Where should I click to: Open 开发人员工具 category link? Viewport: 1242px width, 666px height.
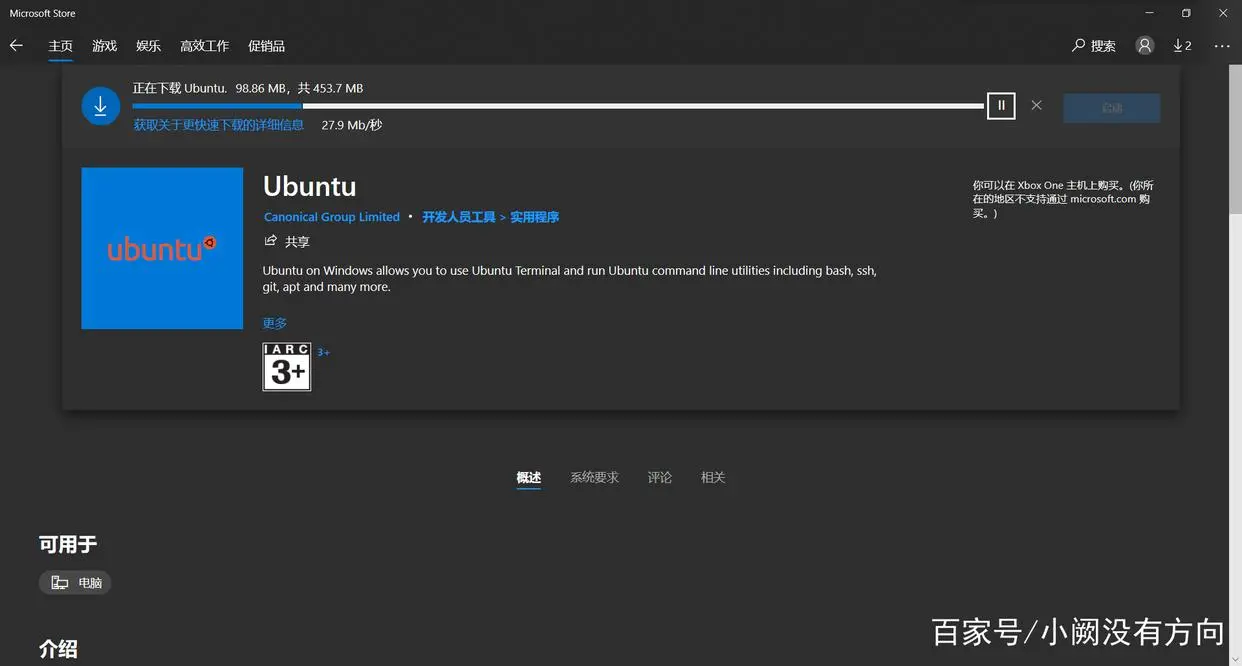pyautogui.click(x=459, y=217)
